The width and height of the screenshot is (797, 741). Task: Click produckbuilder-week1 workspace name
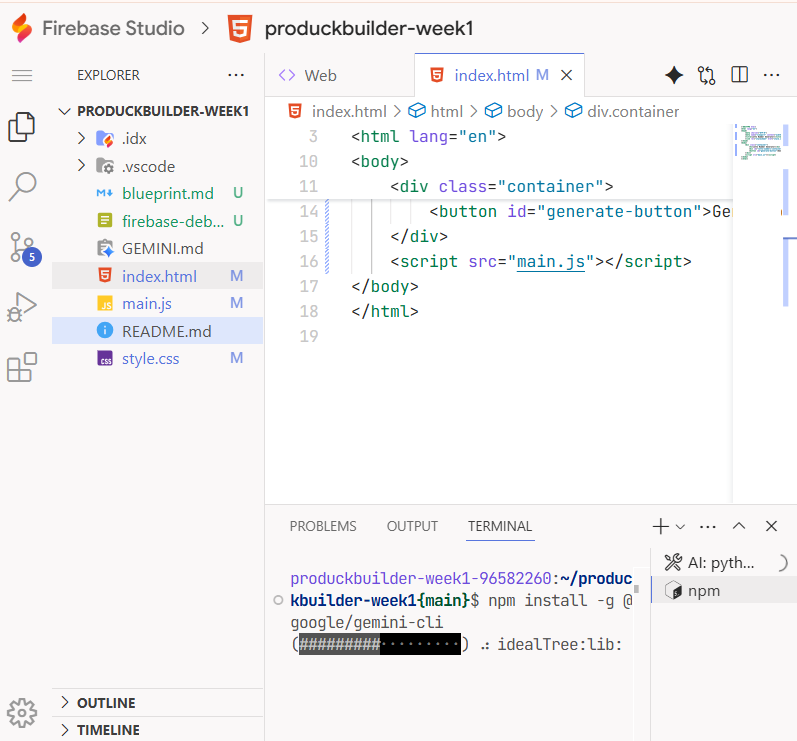click(x=369, y=28)
